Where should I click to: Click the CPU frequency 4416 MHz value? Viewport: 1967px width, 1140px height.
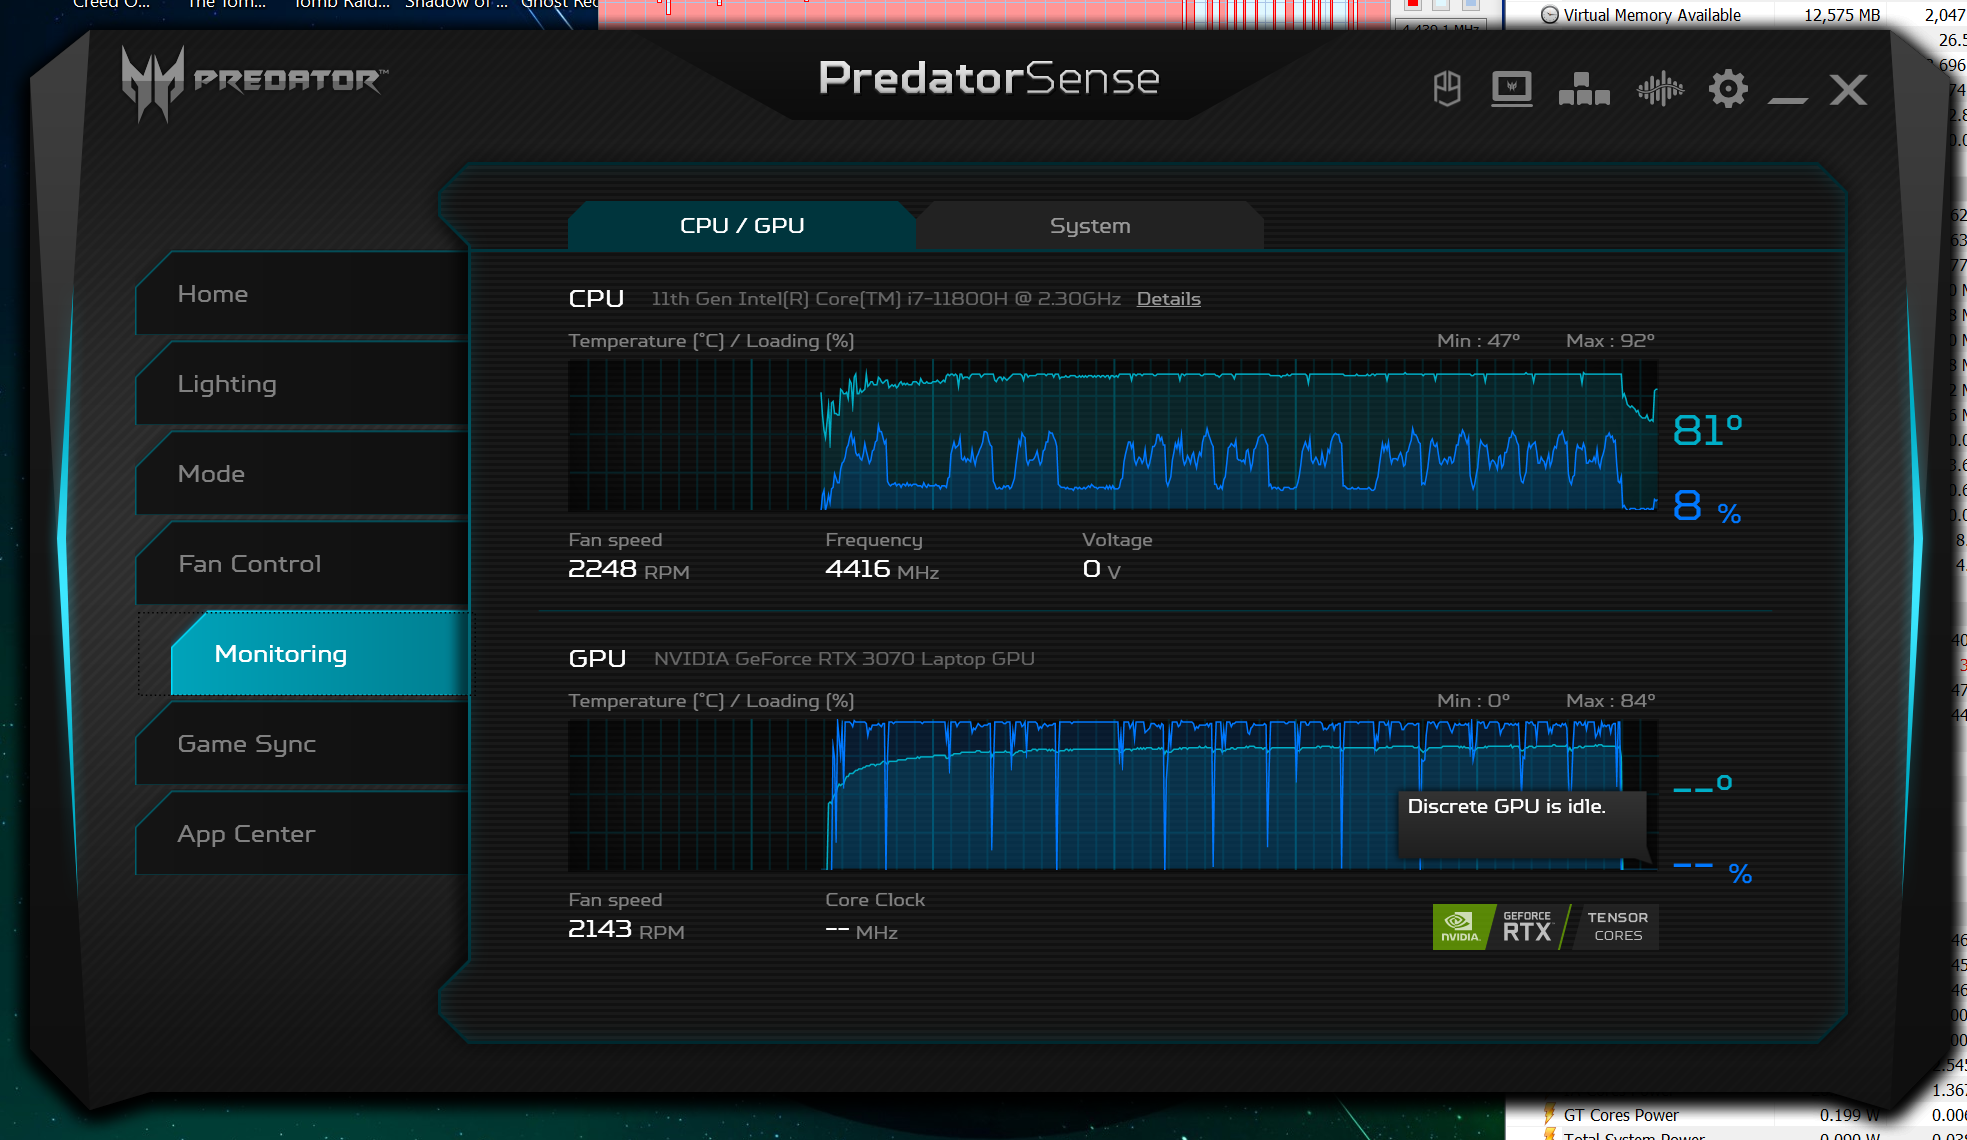(882, 570)
